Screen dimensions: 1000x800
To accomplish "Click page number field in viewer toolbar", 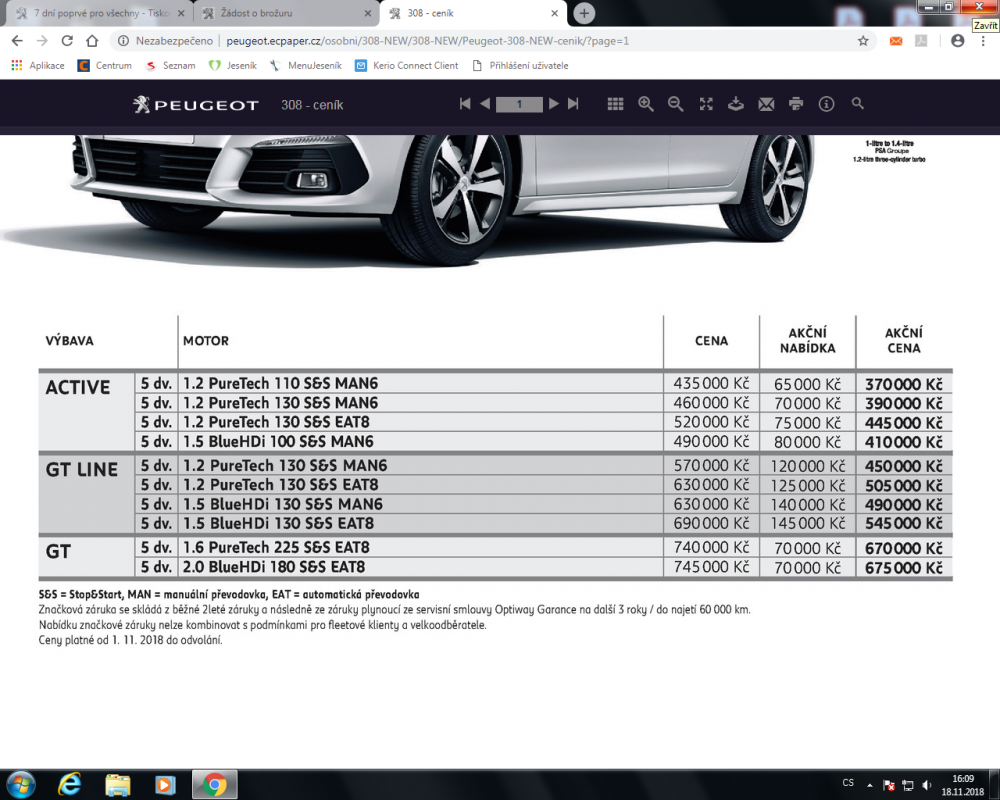I will tap(519, 105).
